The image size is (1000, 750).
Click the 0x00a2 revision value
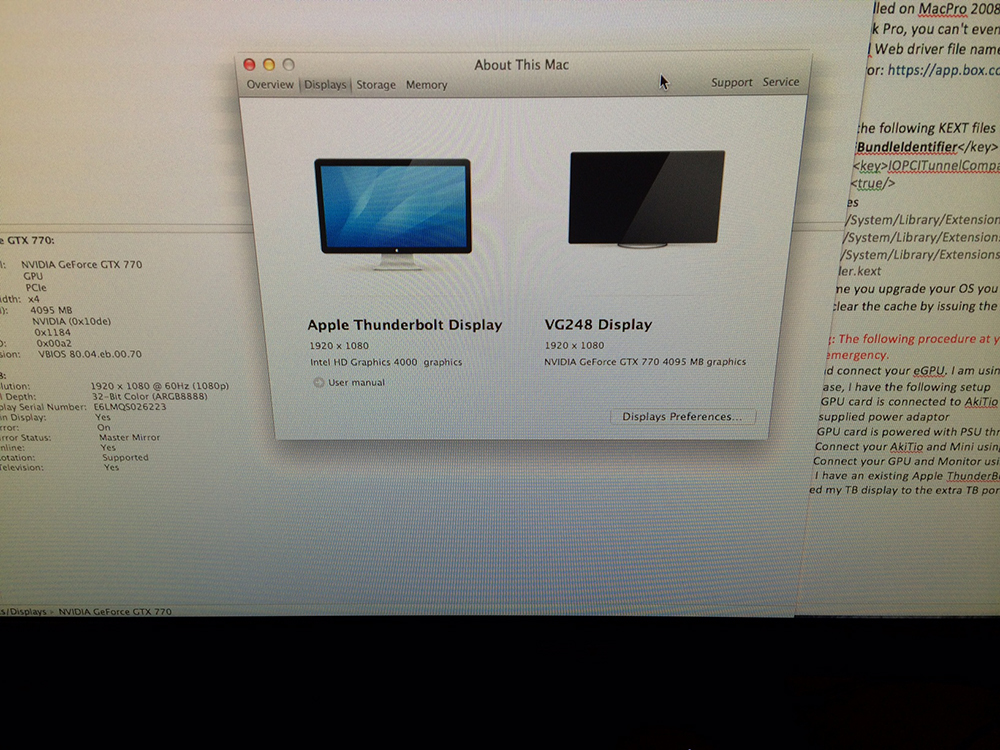[x=54, y=343]
